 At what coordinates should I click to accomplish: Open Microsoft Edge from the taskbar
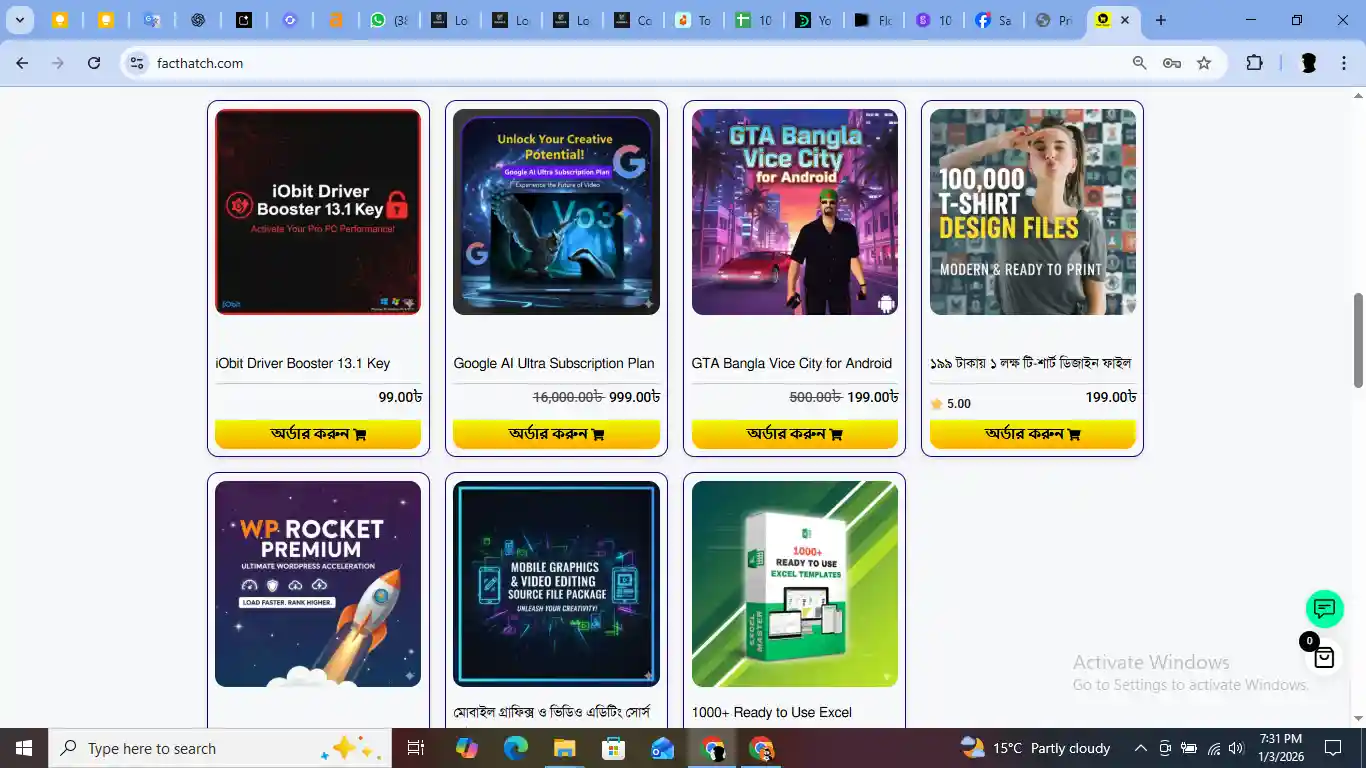515,748
